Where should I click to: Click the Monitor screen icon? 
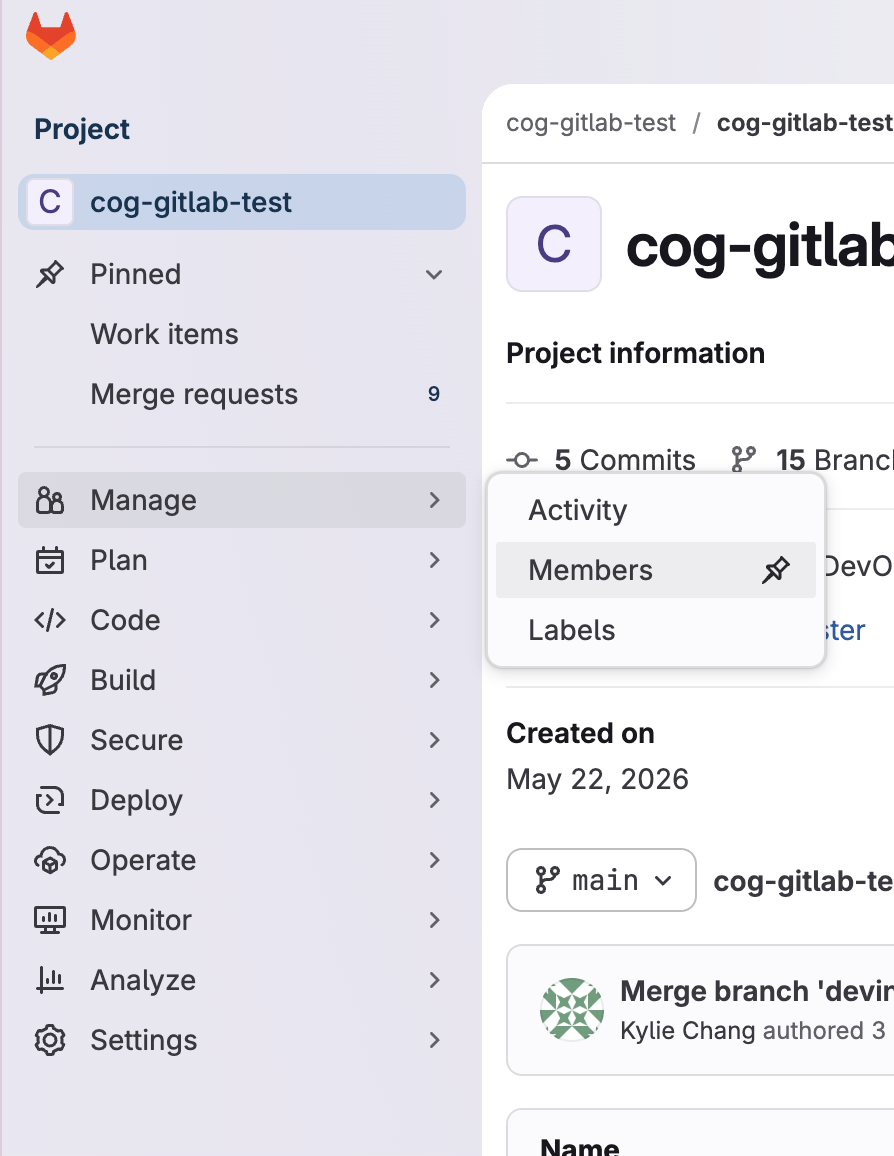point(50,920)
